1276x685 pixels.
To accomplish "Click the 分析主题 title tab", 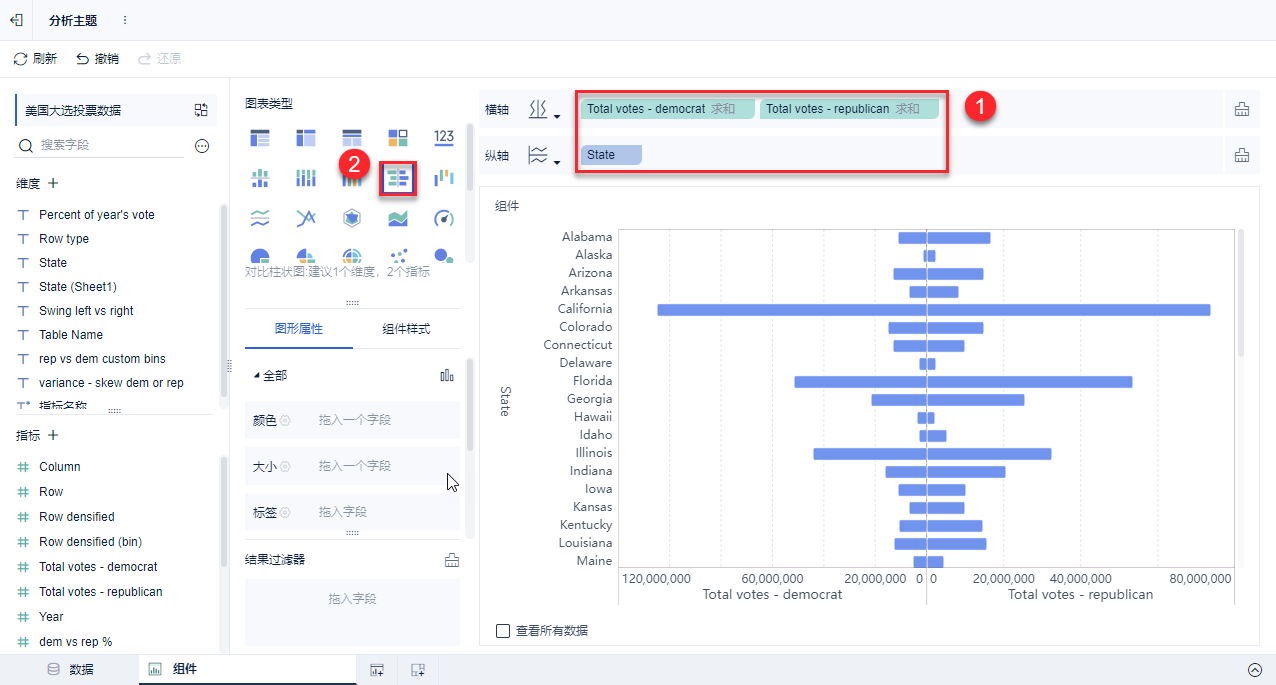I will 73,20.
